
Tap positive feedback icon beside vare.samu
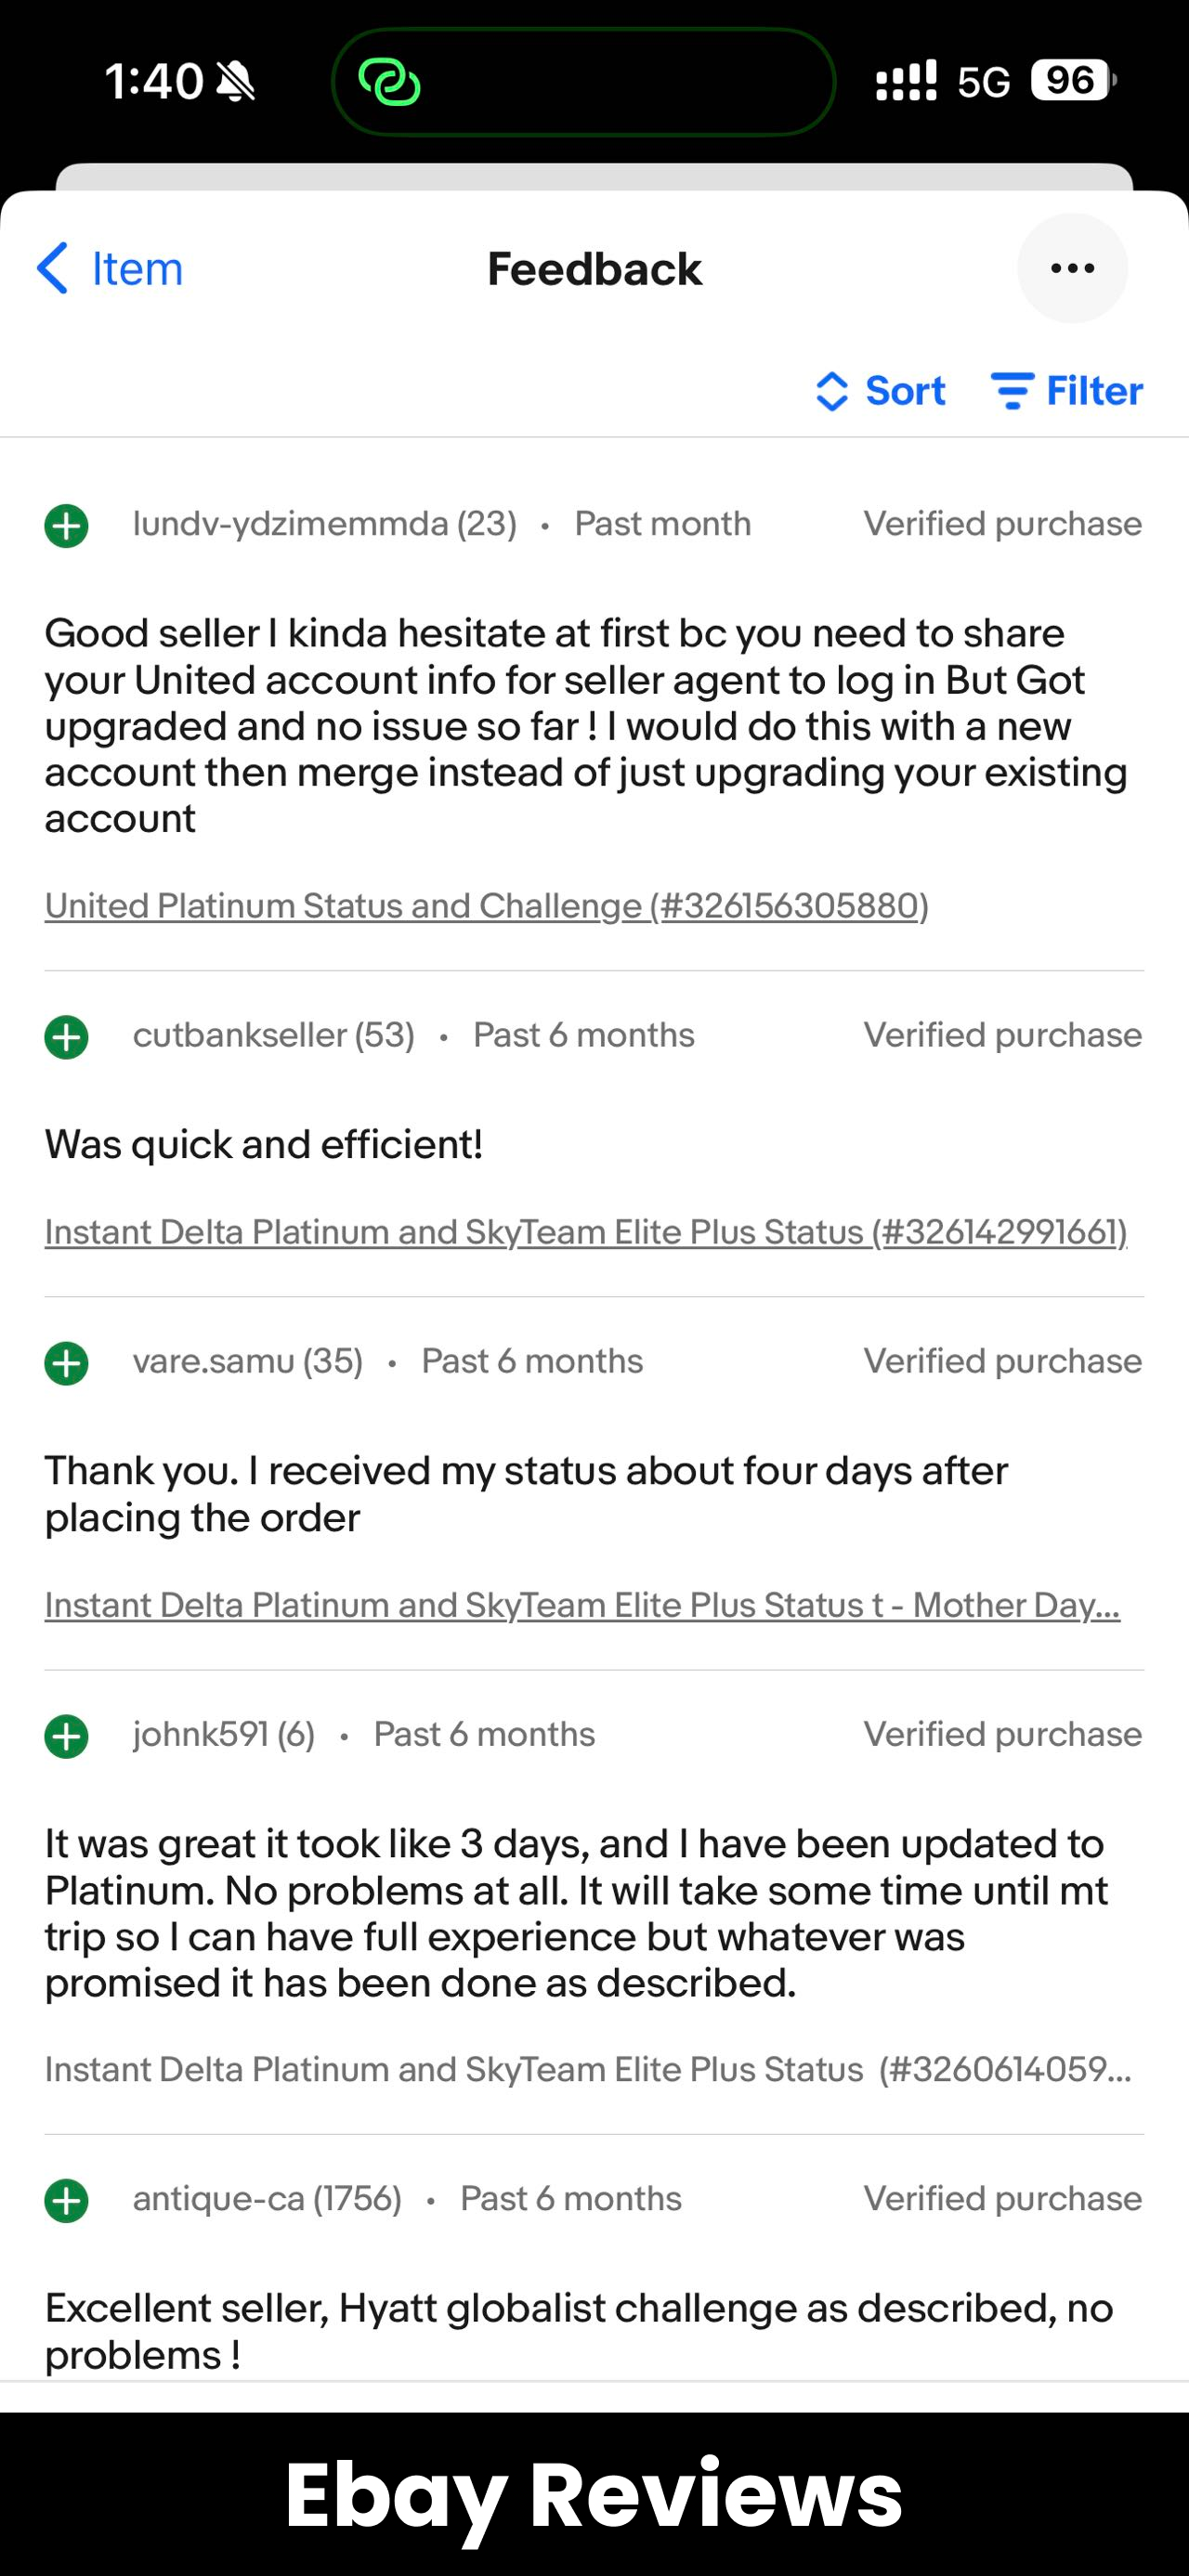click(67, 1362)
